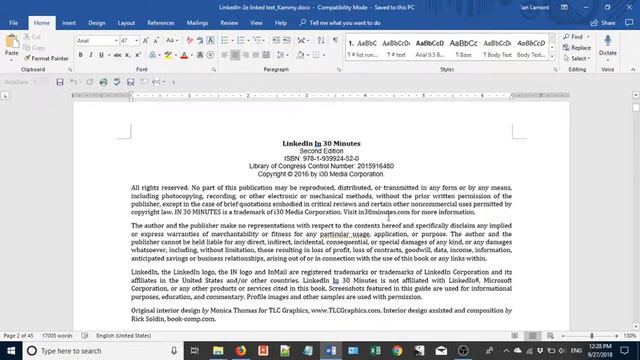Switch to Read Mode view in status bar
This screenshot has height=360, width=640.
515,336
